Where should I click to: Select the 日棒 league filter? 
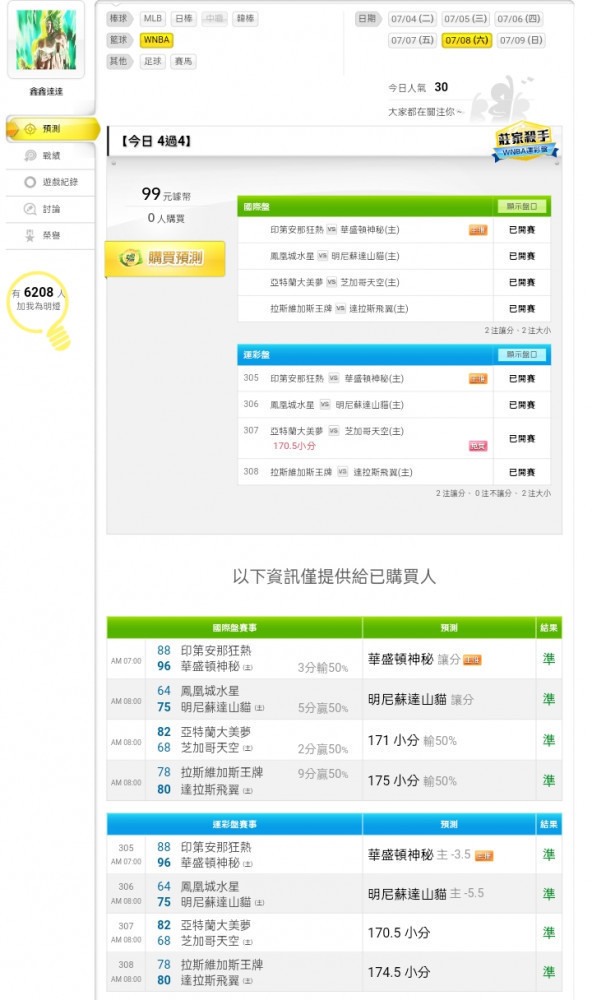tap(184, 18)
